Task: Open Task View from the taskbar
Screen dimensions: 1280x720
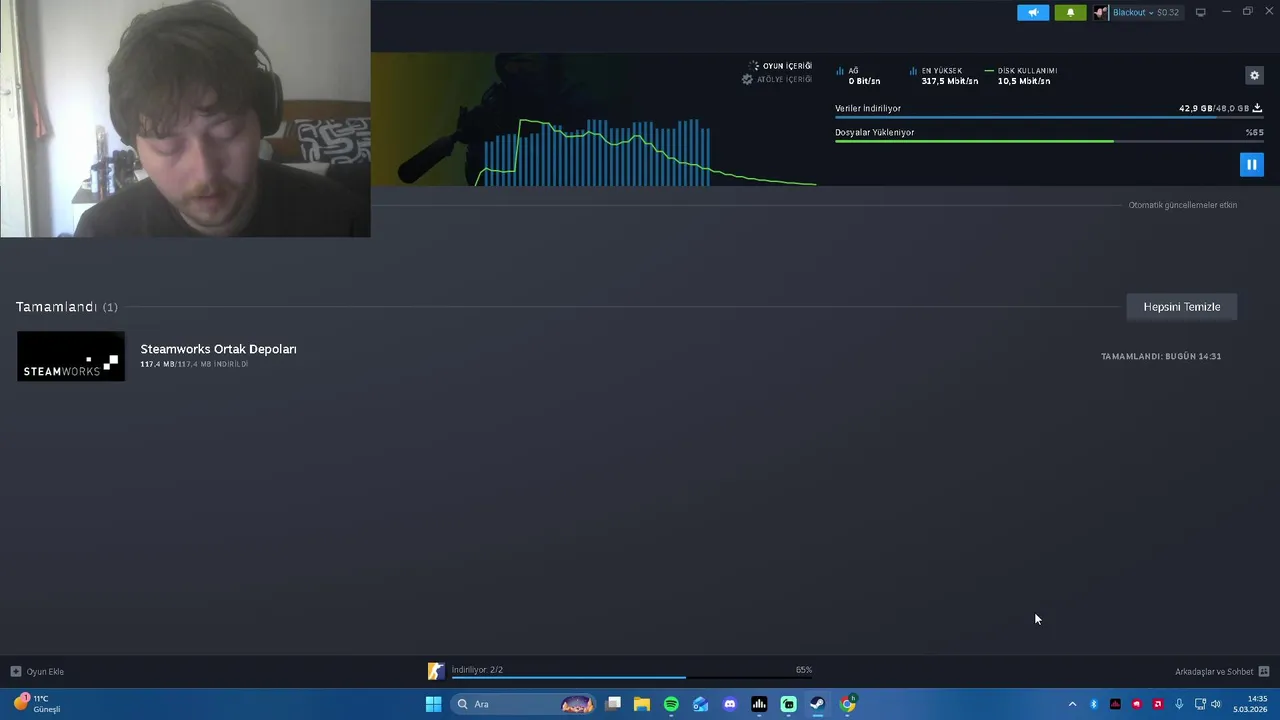Action: [x=613, y=704]
